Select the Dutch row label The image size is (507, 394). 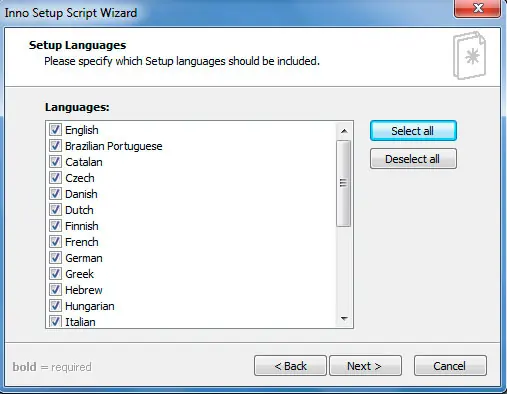pos(79,210)
